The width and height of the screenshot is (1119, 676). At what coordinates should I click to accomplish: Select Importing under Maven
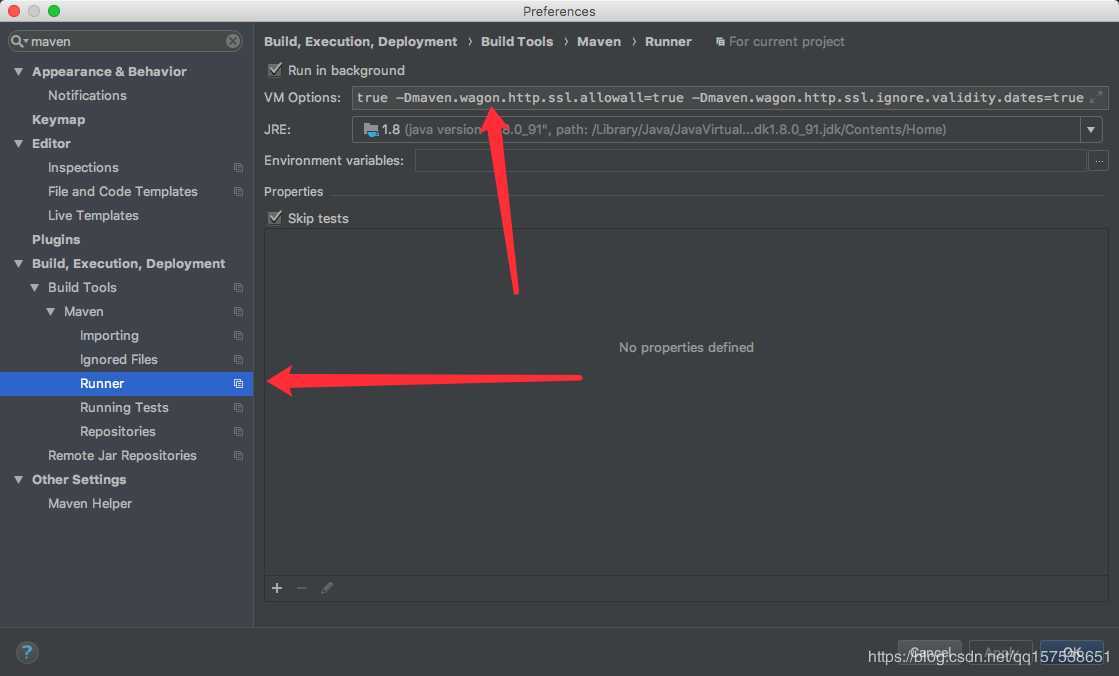[109, 336]
